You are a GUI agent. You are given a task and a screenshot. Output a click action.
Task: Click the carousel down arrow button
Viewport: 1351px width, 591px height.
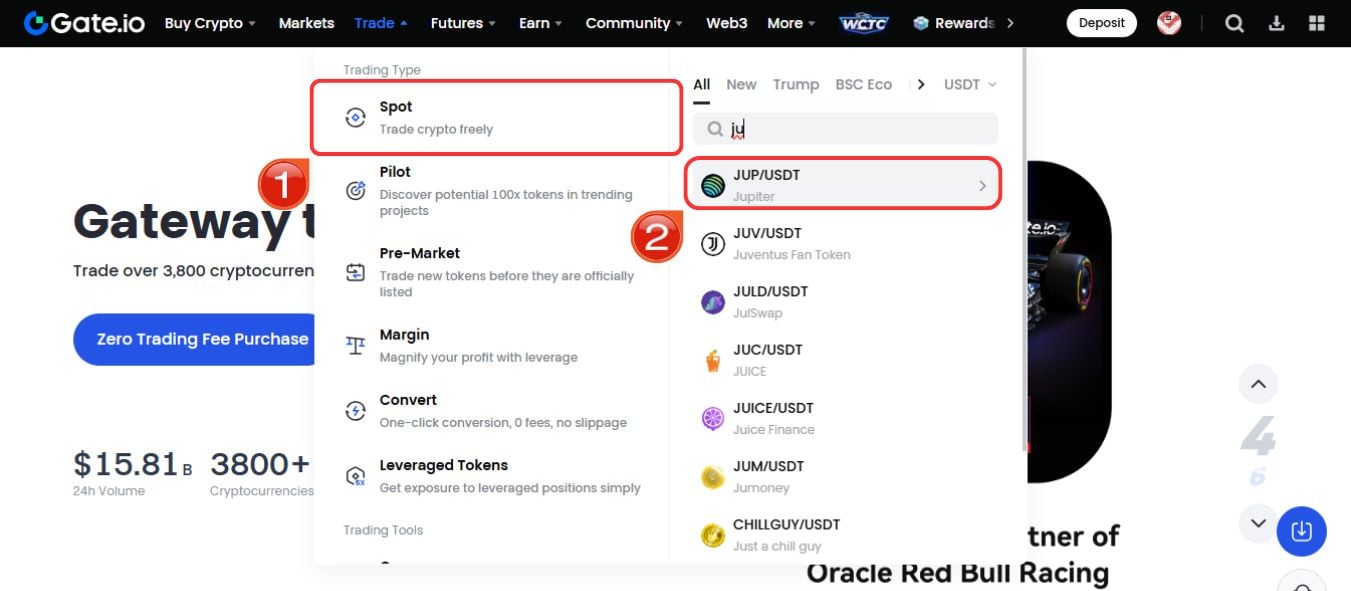1258,522
